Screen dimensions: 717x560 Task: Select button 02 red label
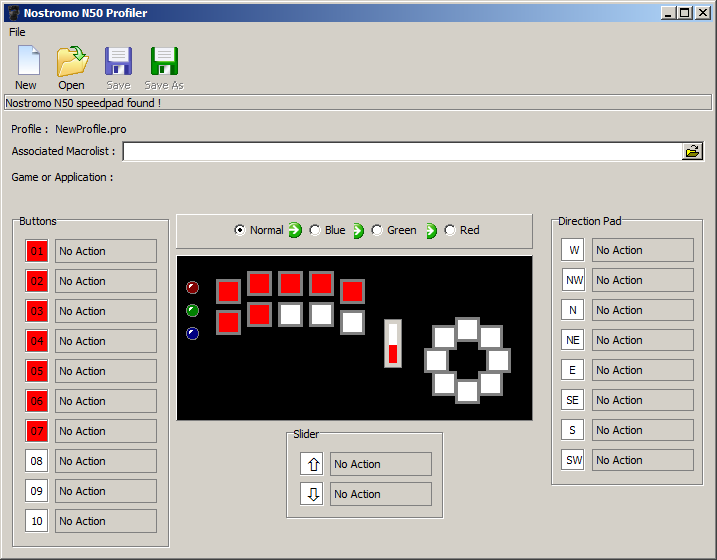click(37, 281)
